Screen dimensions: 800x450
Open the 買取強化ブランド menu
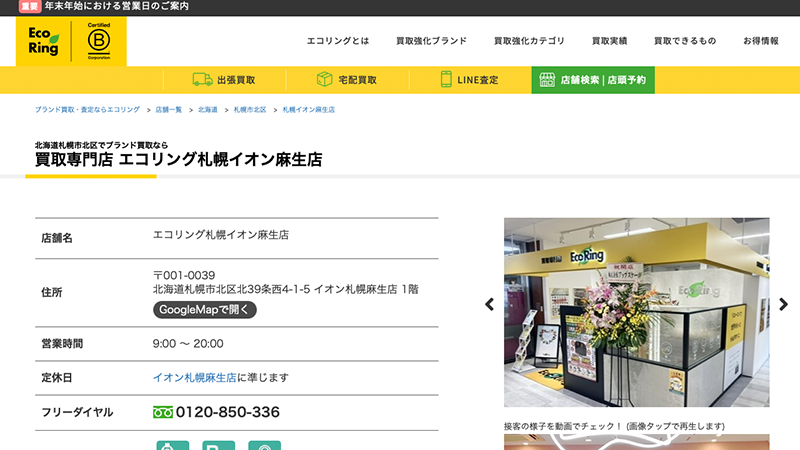431,41
